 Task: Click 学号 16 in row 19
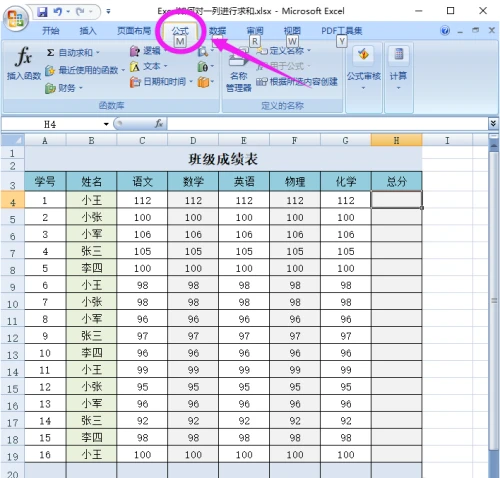click(x=45, y=455)
